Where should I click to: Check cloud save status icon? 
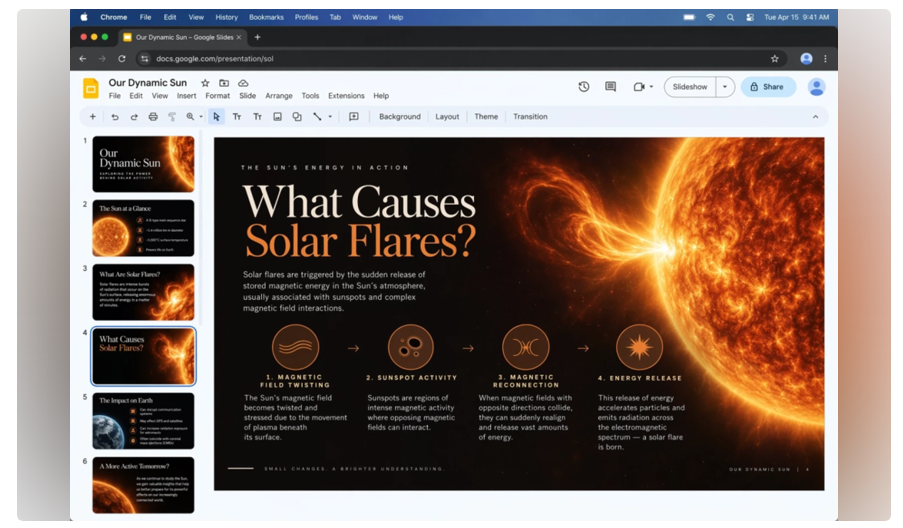point(243,83)
